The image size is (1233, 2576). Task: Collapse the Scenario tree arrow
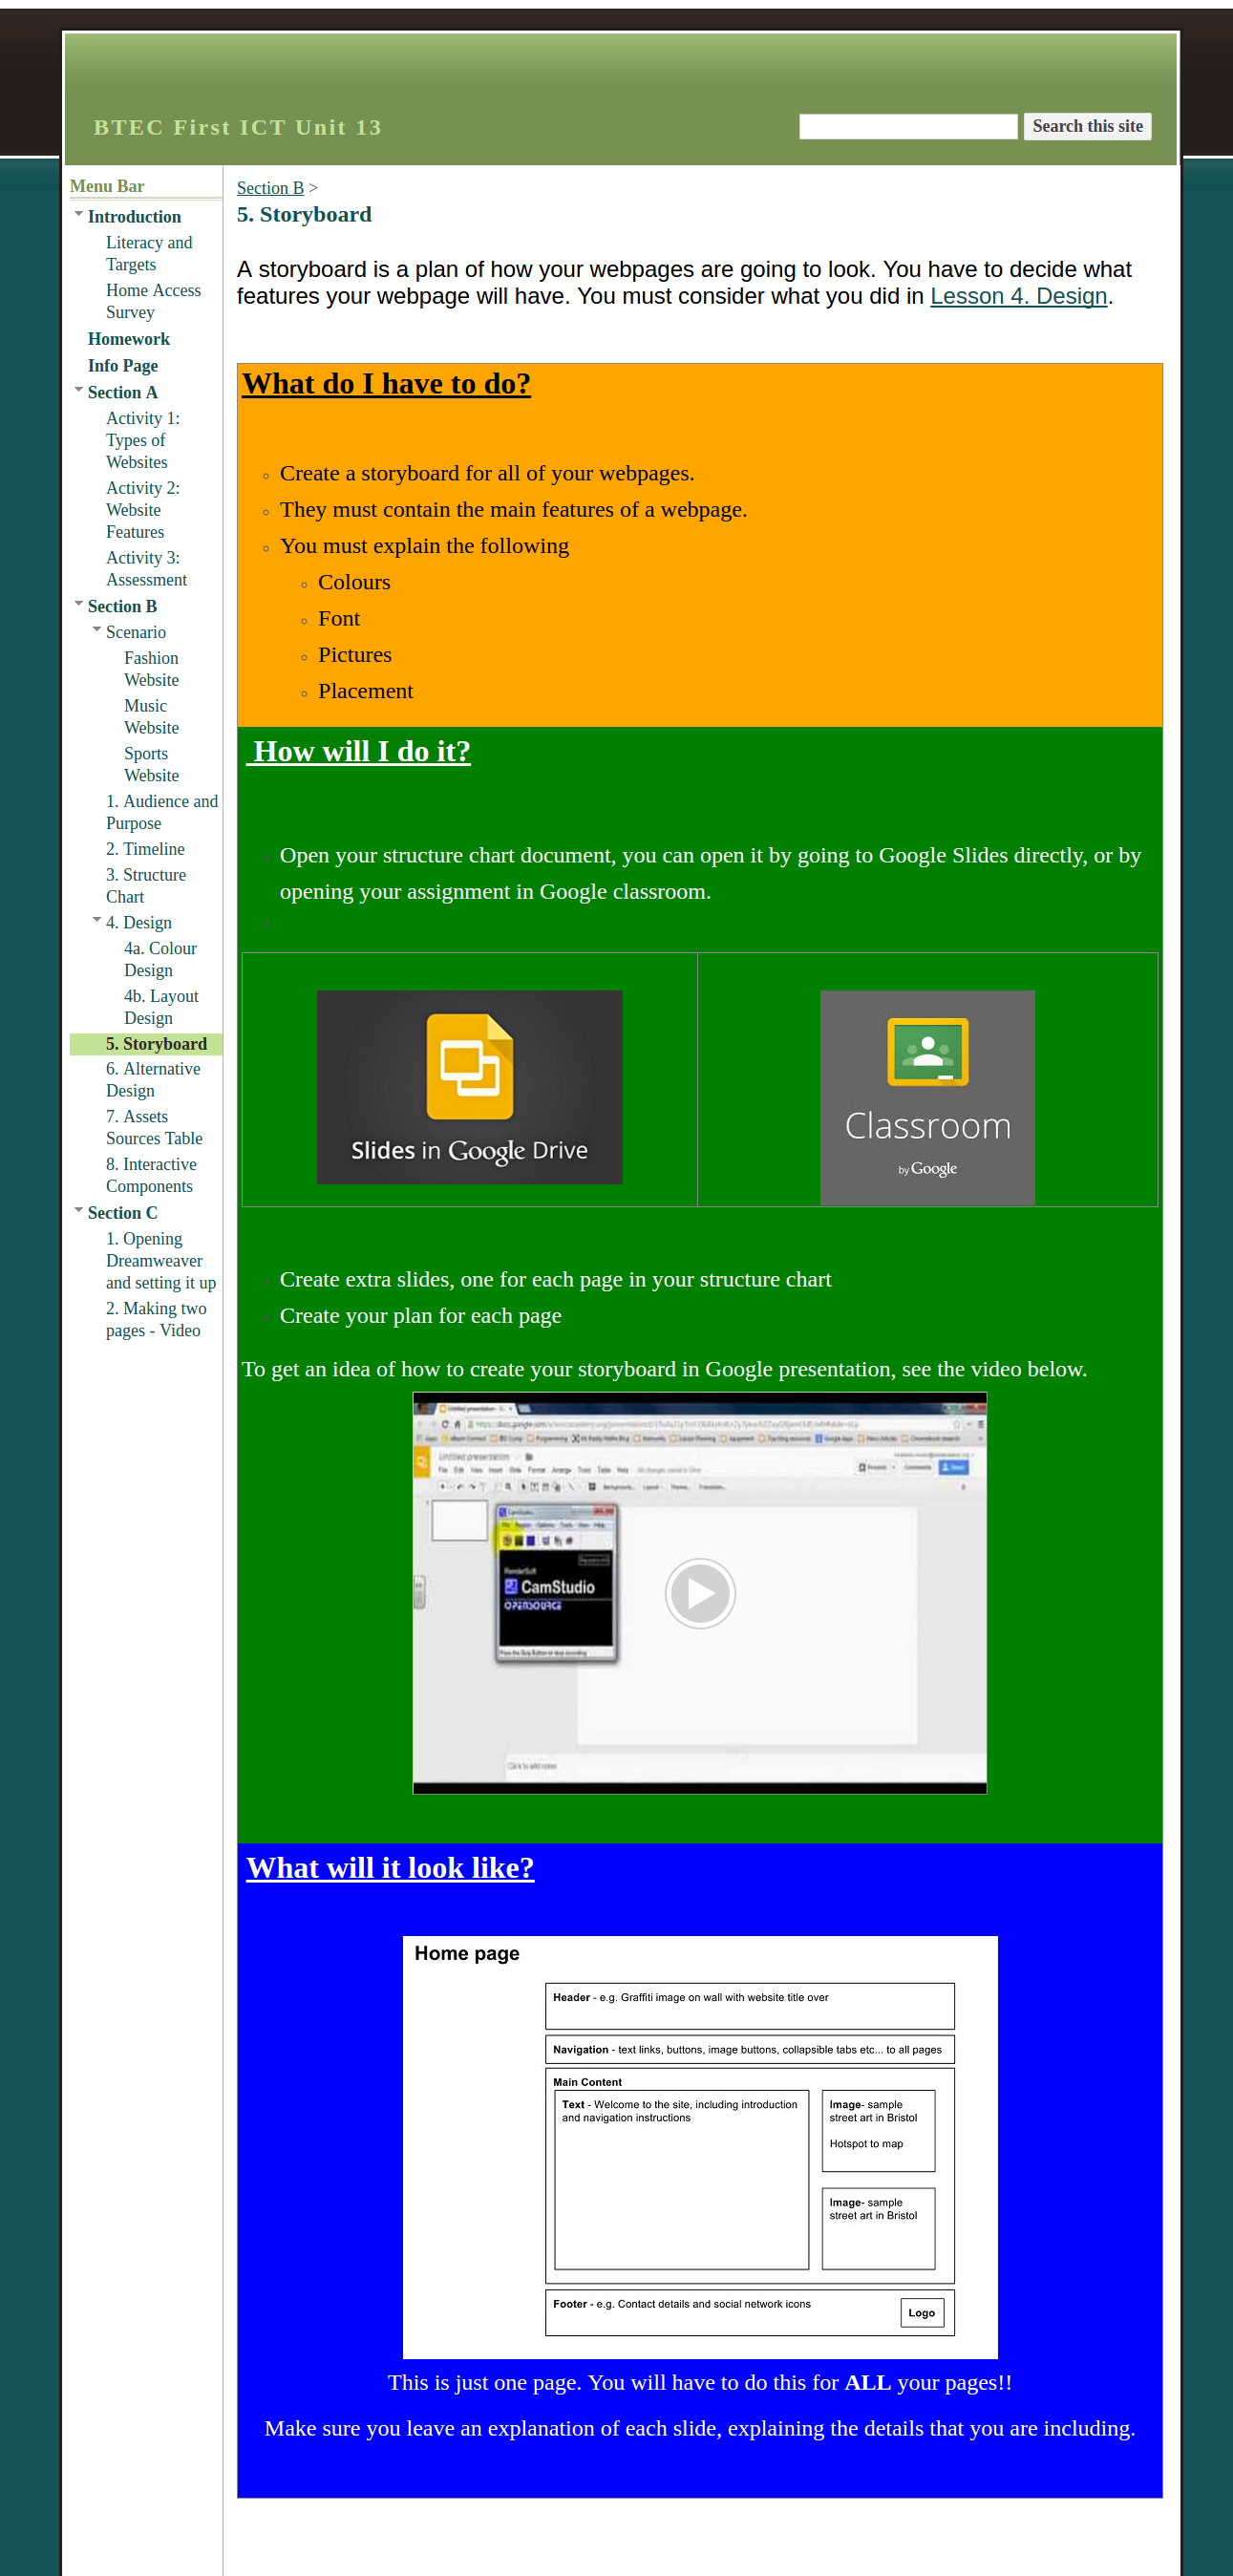97,630
